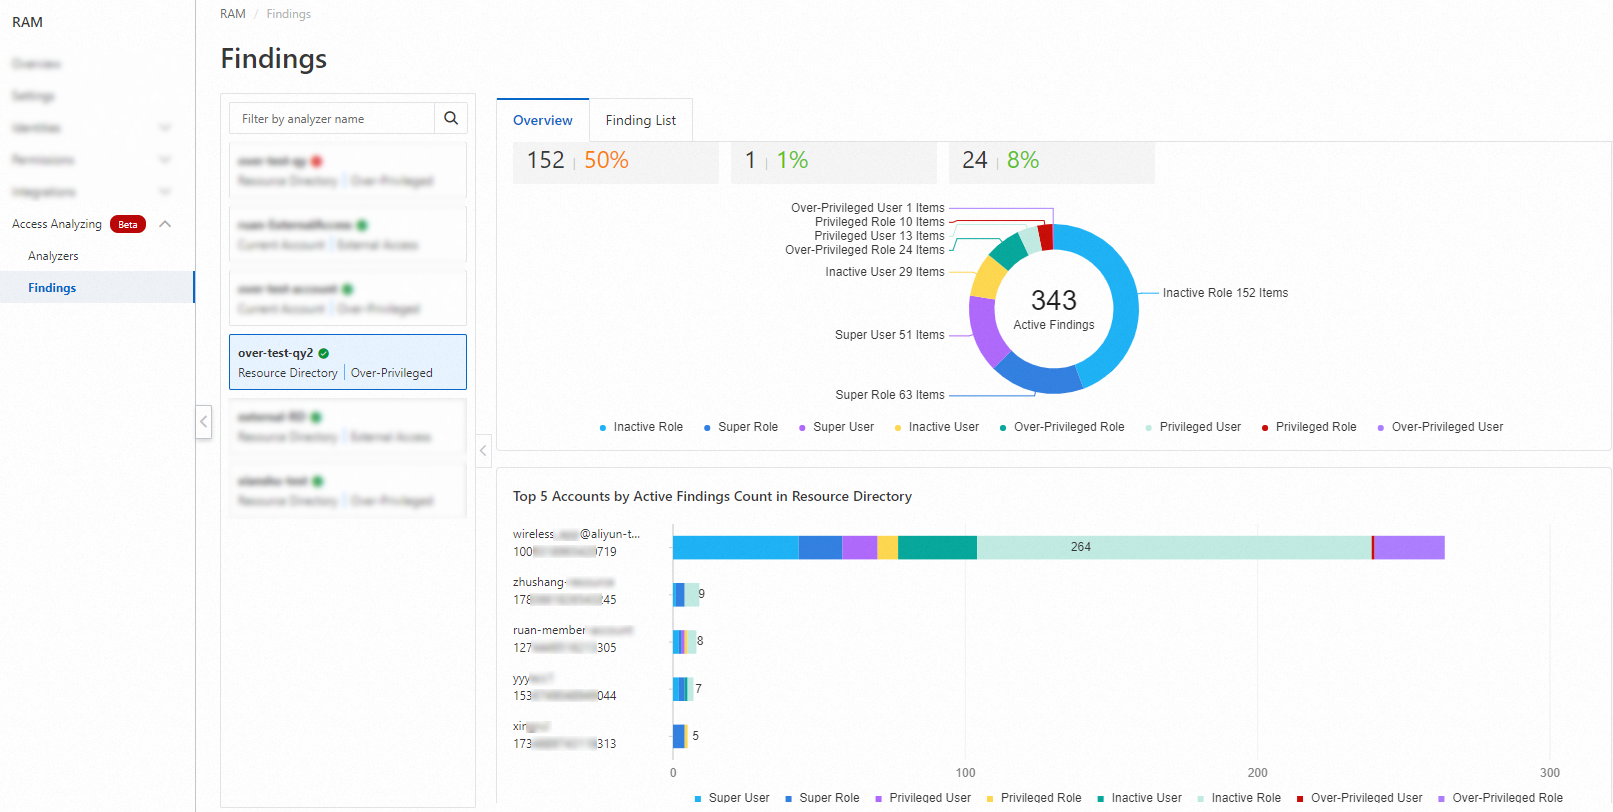Toggle Privileged Role in donut legend
This screenshot has width=1613, height=812.
pos(1309,427)
